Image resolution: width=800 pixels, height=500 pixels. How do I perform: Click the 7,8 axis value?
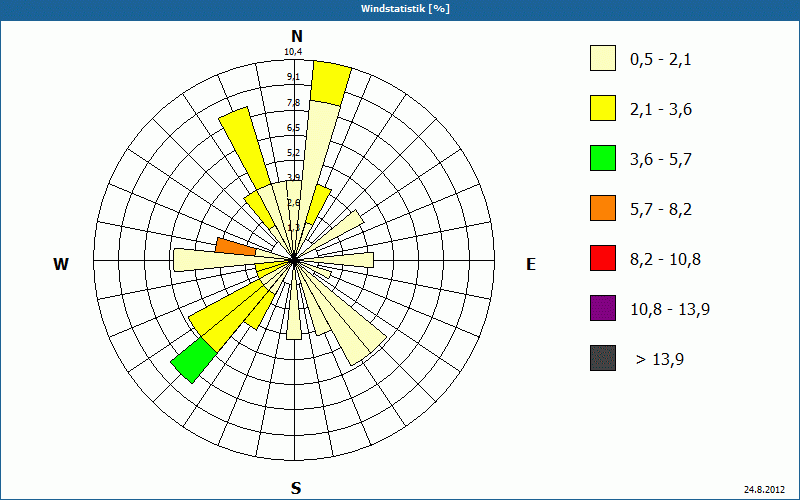click(293, 103)
